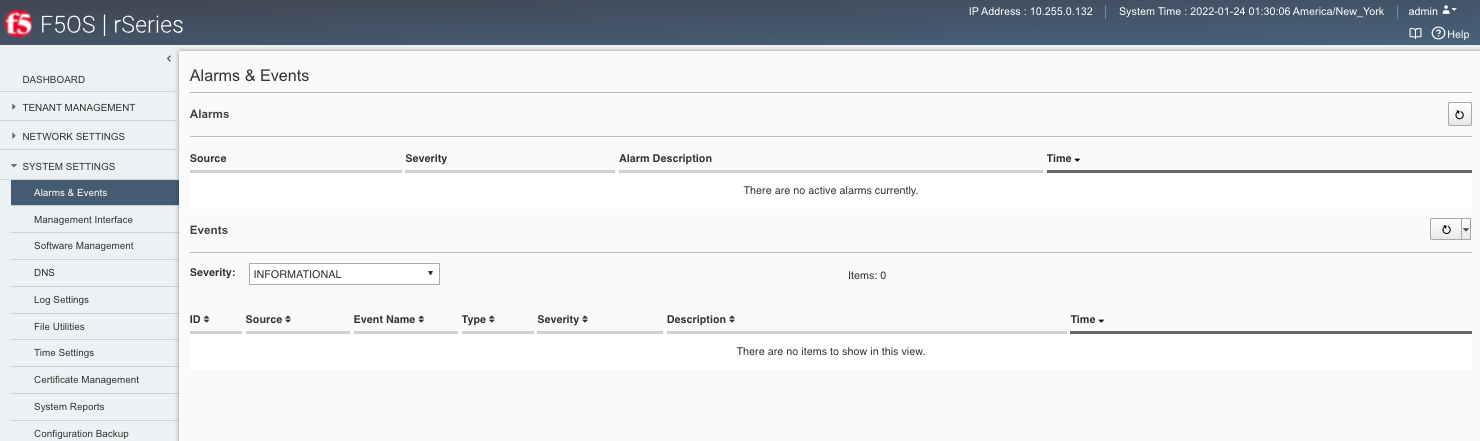Open Software Management page

pos(84,246)
